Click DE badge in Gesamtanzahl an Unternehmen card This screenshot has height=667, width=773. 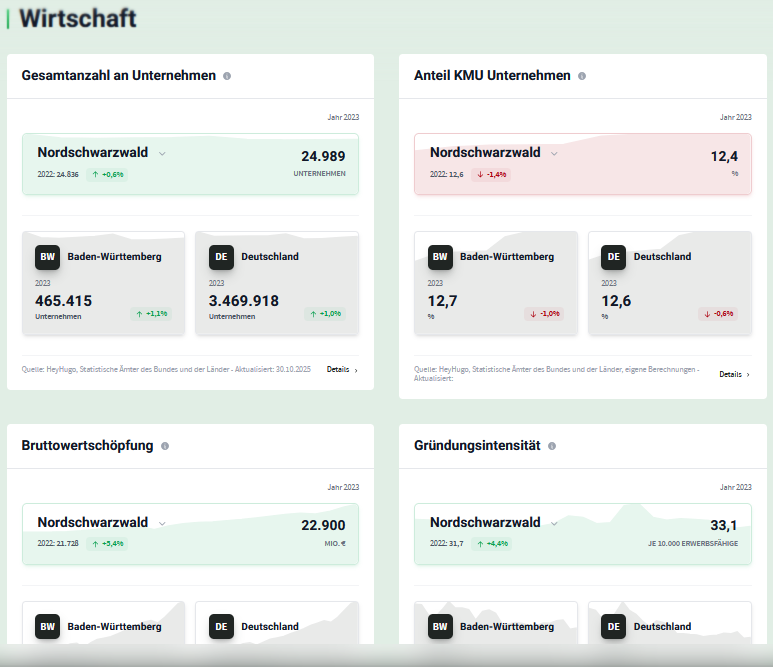coord(221,257)
